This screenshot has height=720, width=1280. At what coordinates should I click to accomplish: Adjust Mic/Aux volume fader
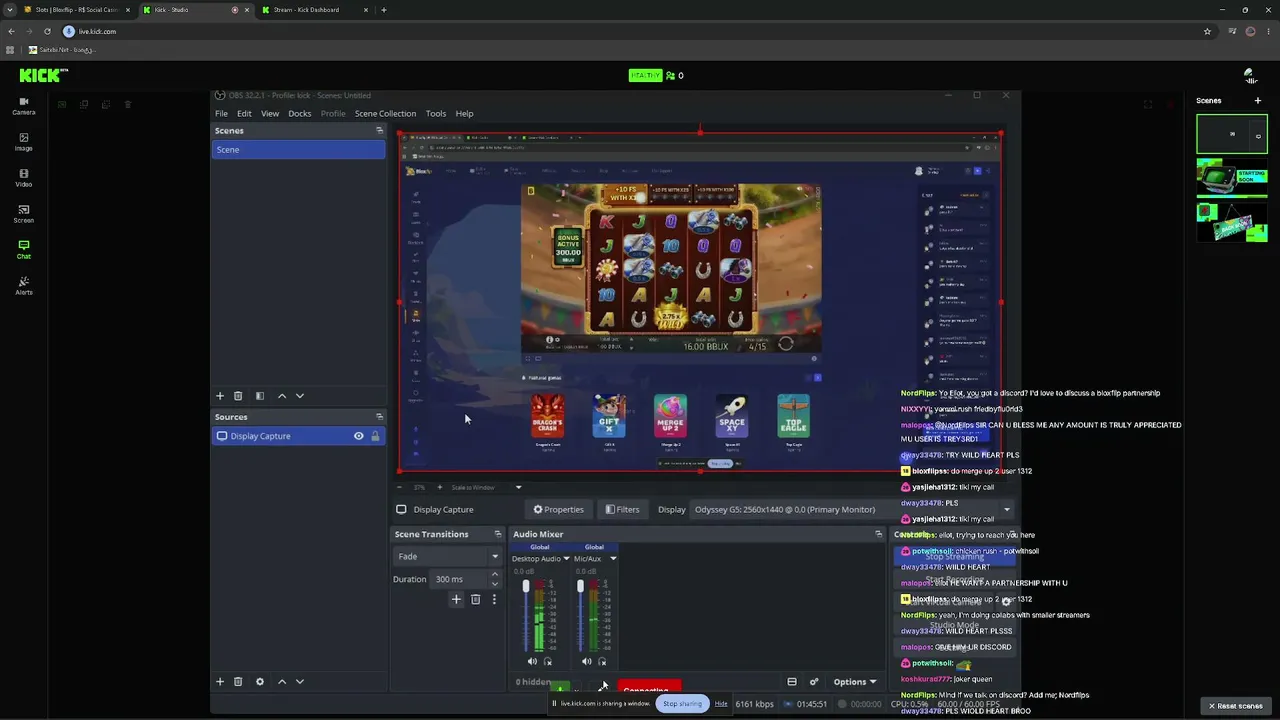click(580, 586)
